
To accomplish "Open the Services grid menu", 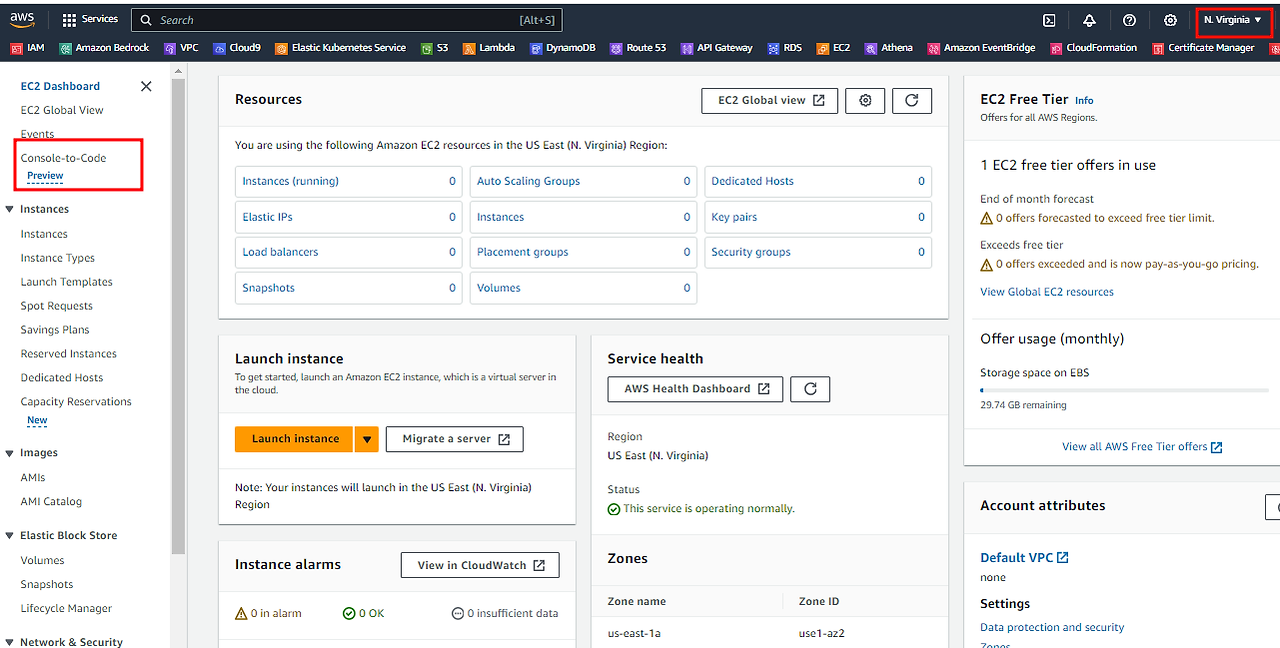I will [90, 20].
